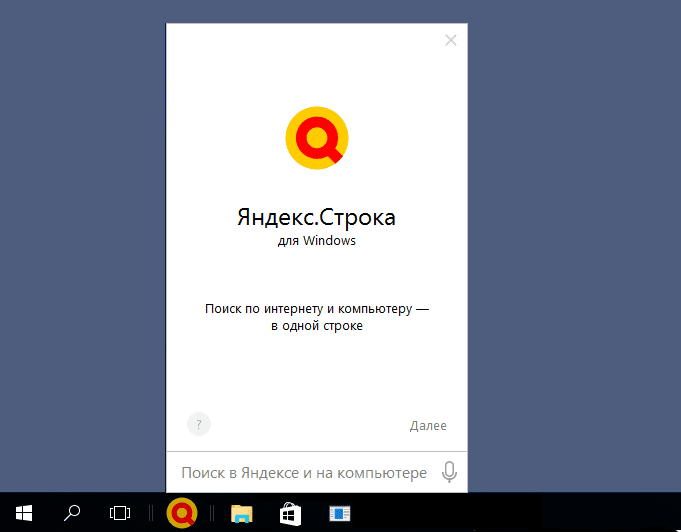The width and height of the screenshot is (681, 532).
Task: Click the blue window app taskbar icon
Action: click(x=340, y=513)
